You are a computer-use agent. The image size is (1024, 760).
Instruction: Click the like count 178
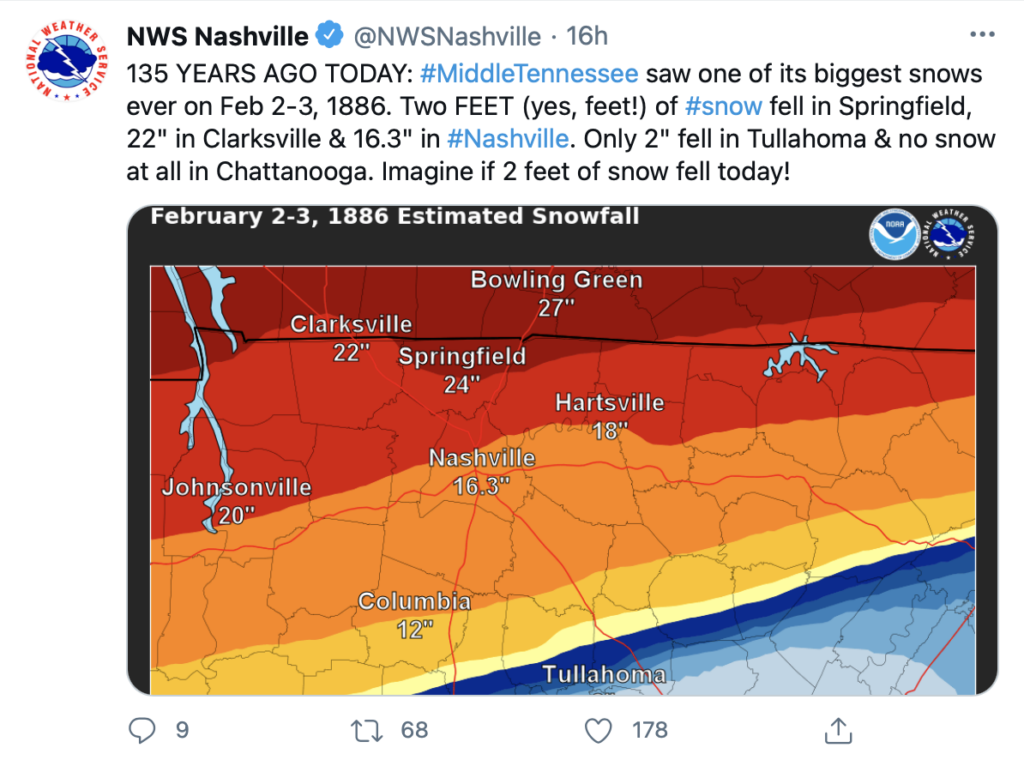(650, 730)
